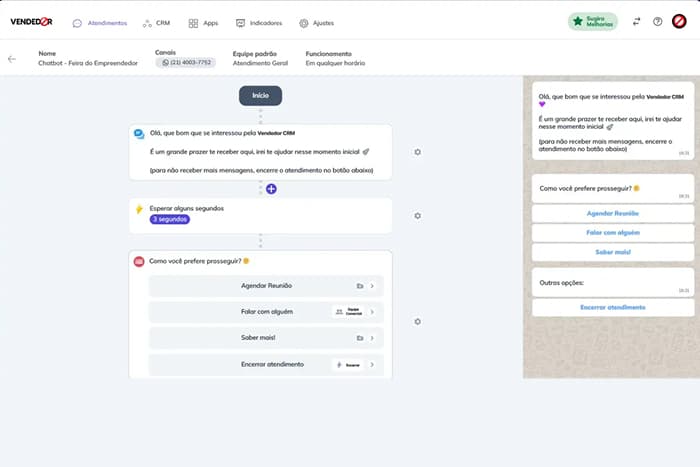This screenshot has height=467, width=700.
Task: Click Agendar Reunião in the preview panel
Action: [x=613, y=213]
